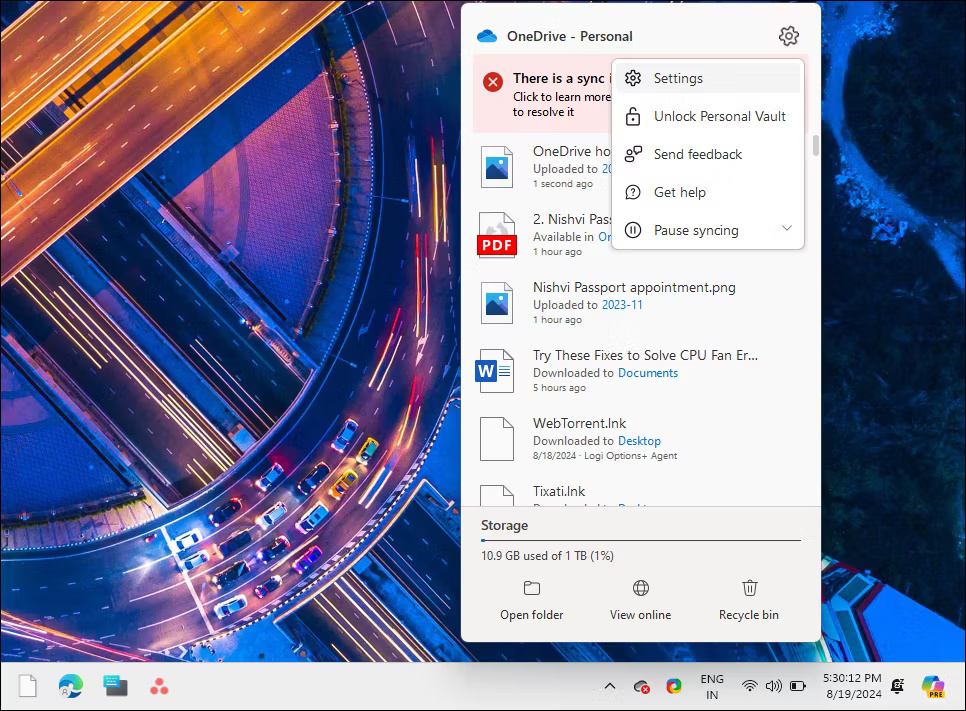Viewport: 966px width, 711px height.
Task: Click the storage usage progress bar
Action: (x=640, y=539)
